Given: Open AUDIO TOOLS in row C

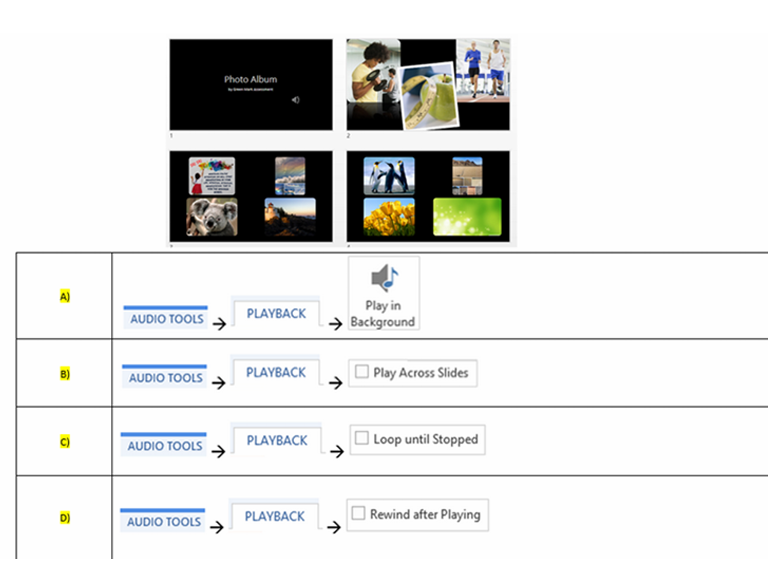Looking at the screenshot, I should 164,446.
